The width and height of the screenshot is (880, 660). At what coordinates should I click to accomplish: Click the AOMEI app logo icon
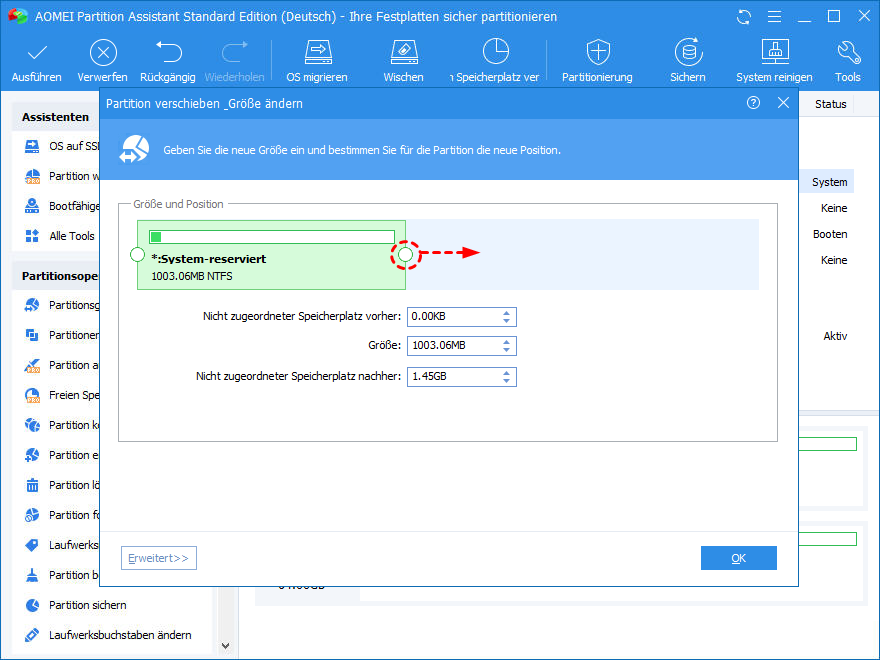click(x=18, y=16)
